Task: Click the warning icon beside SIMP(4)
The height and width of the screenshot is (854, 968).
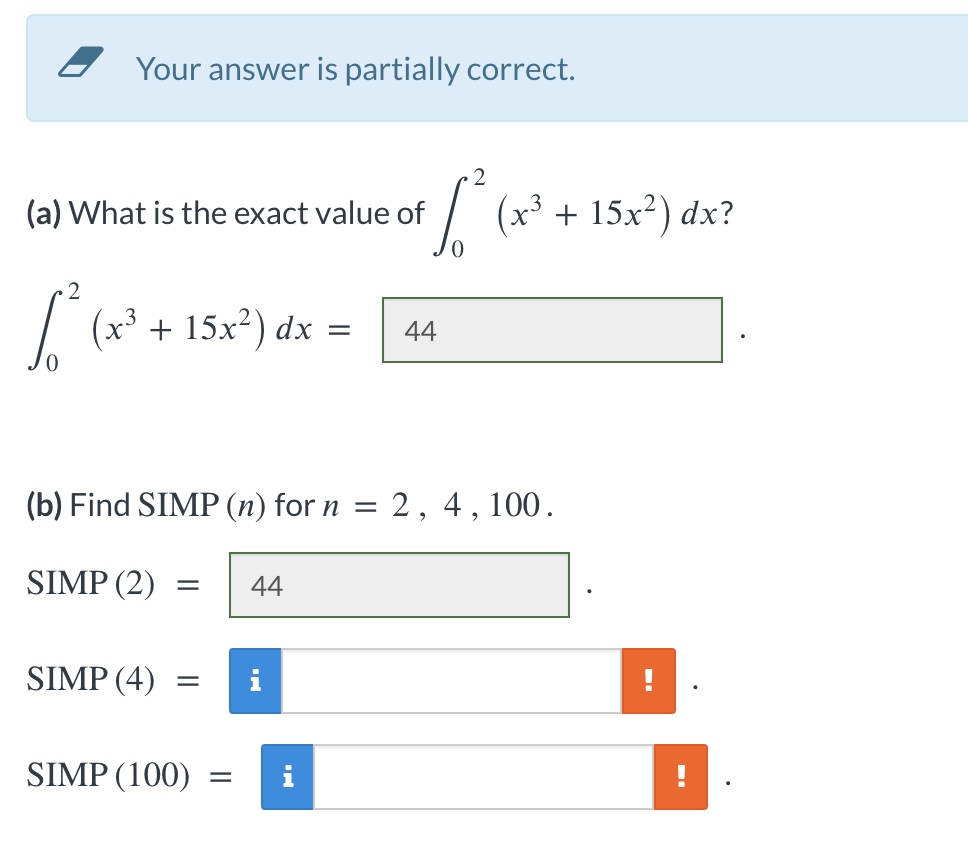Action: [648, 680]
